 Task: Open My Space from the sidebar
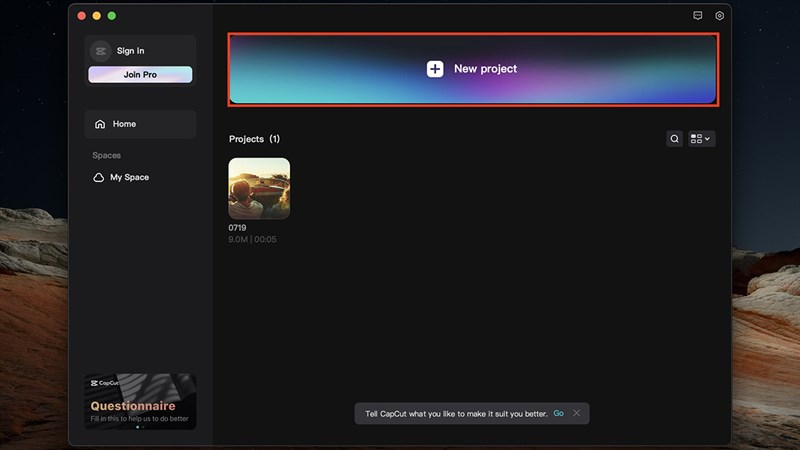129,177
